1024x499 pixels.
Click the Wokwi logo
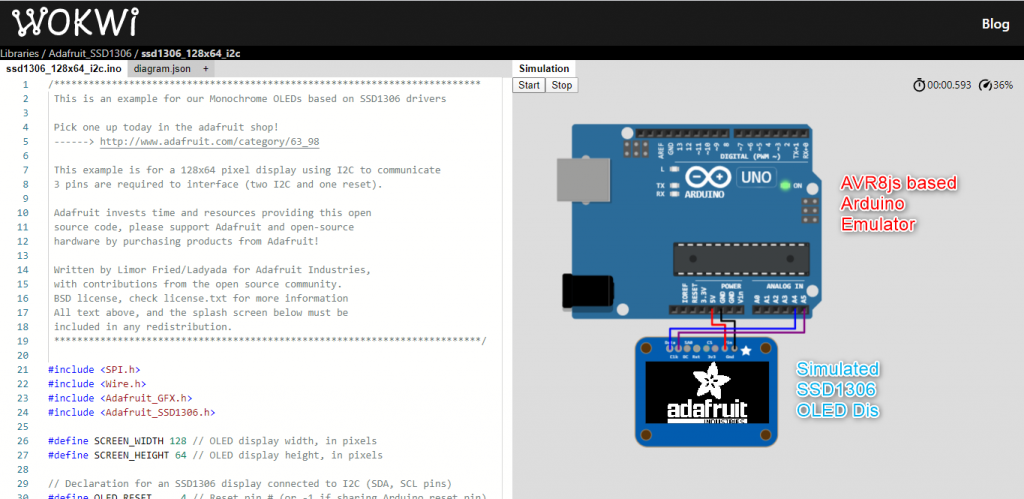[x=75, y=22]
